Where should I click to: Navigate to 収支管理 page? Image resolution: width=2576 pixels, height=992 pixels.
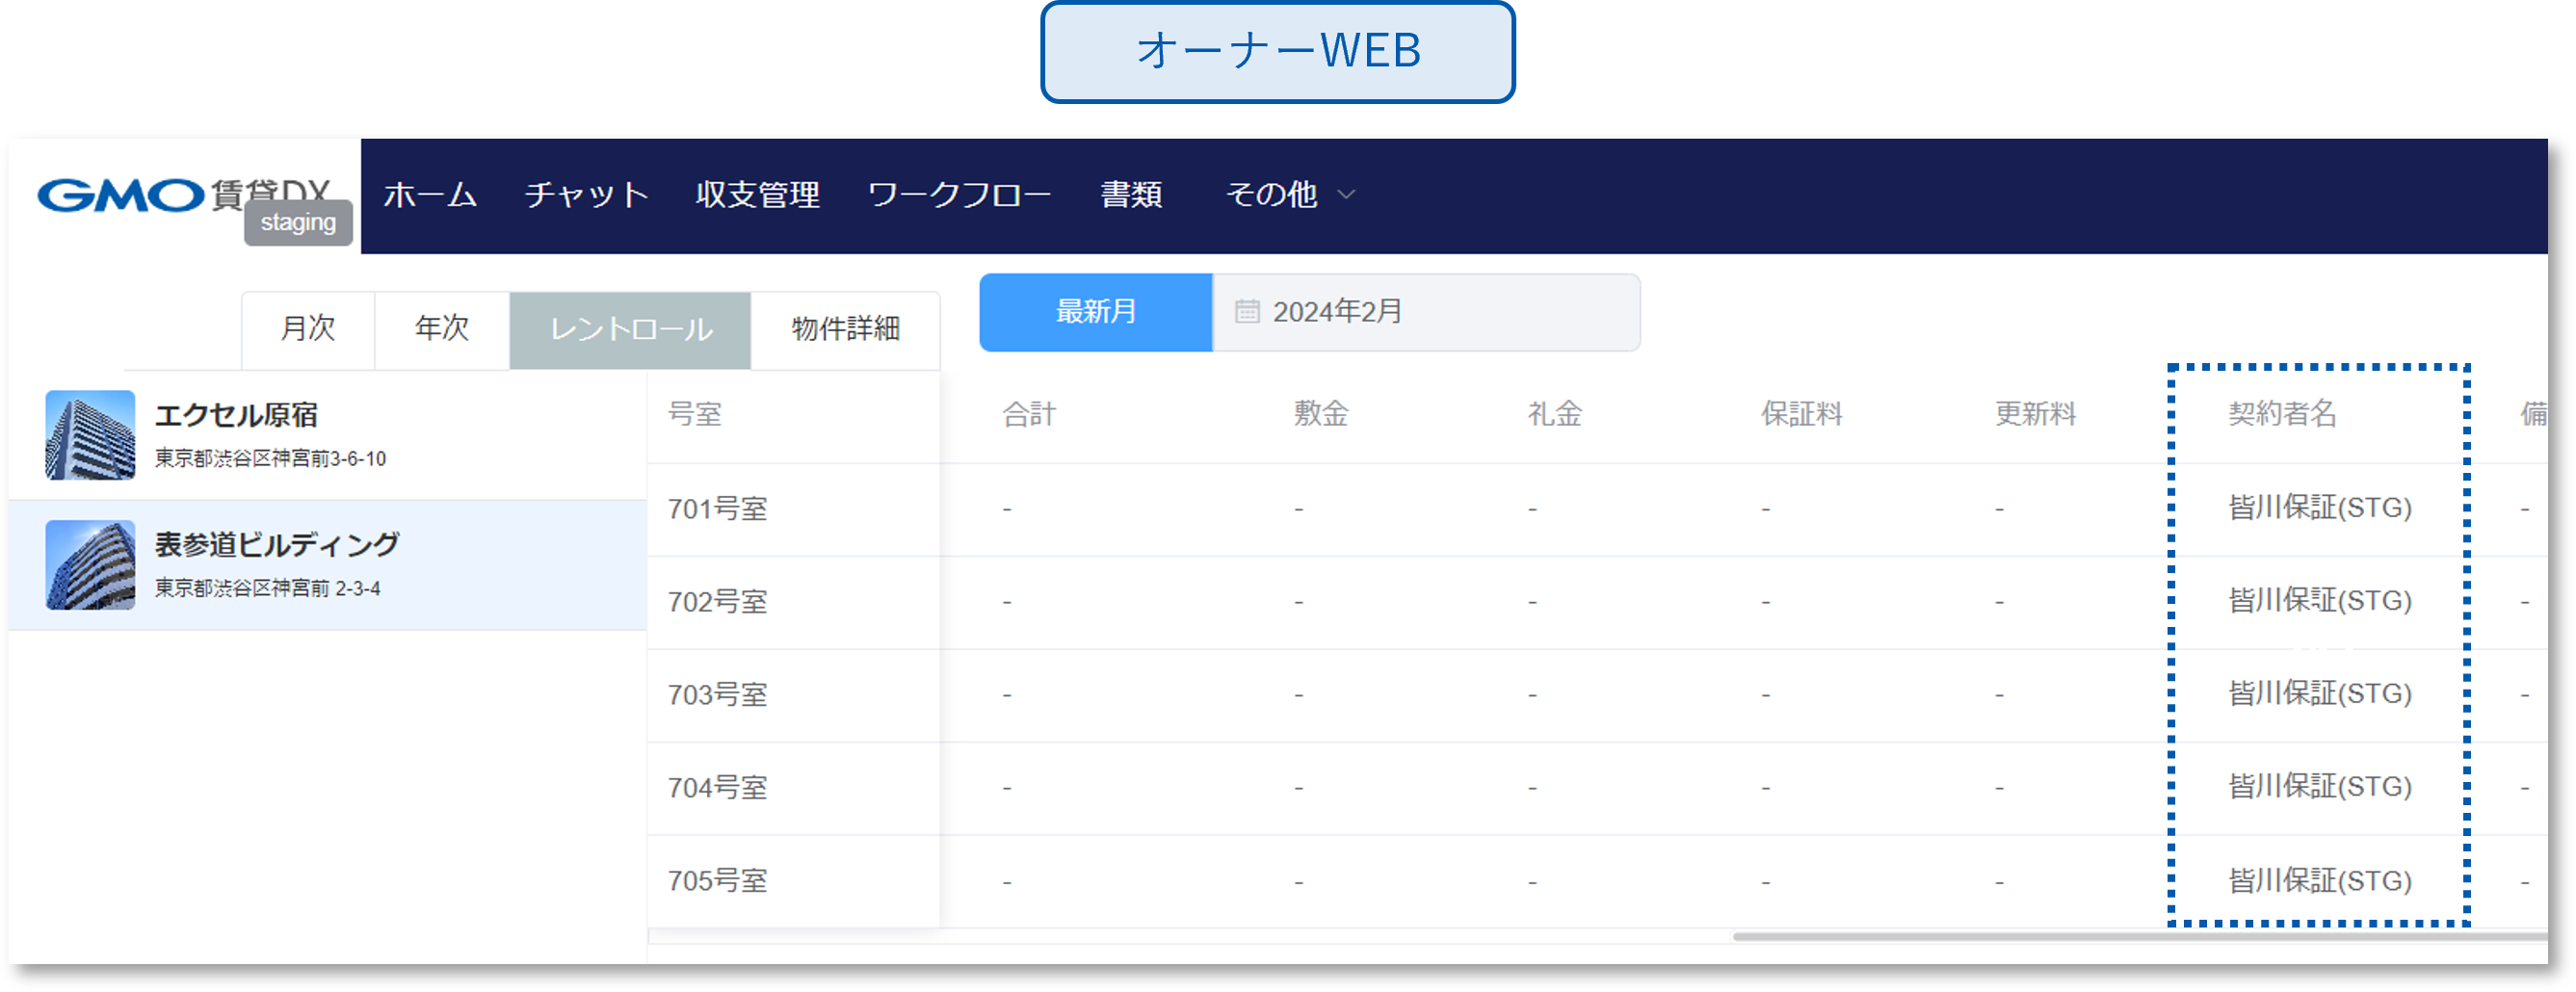coord(757,195)
